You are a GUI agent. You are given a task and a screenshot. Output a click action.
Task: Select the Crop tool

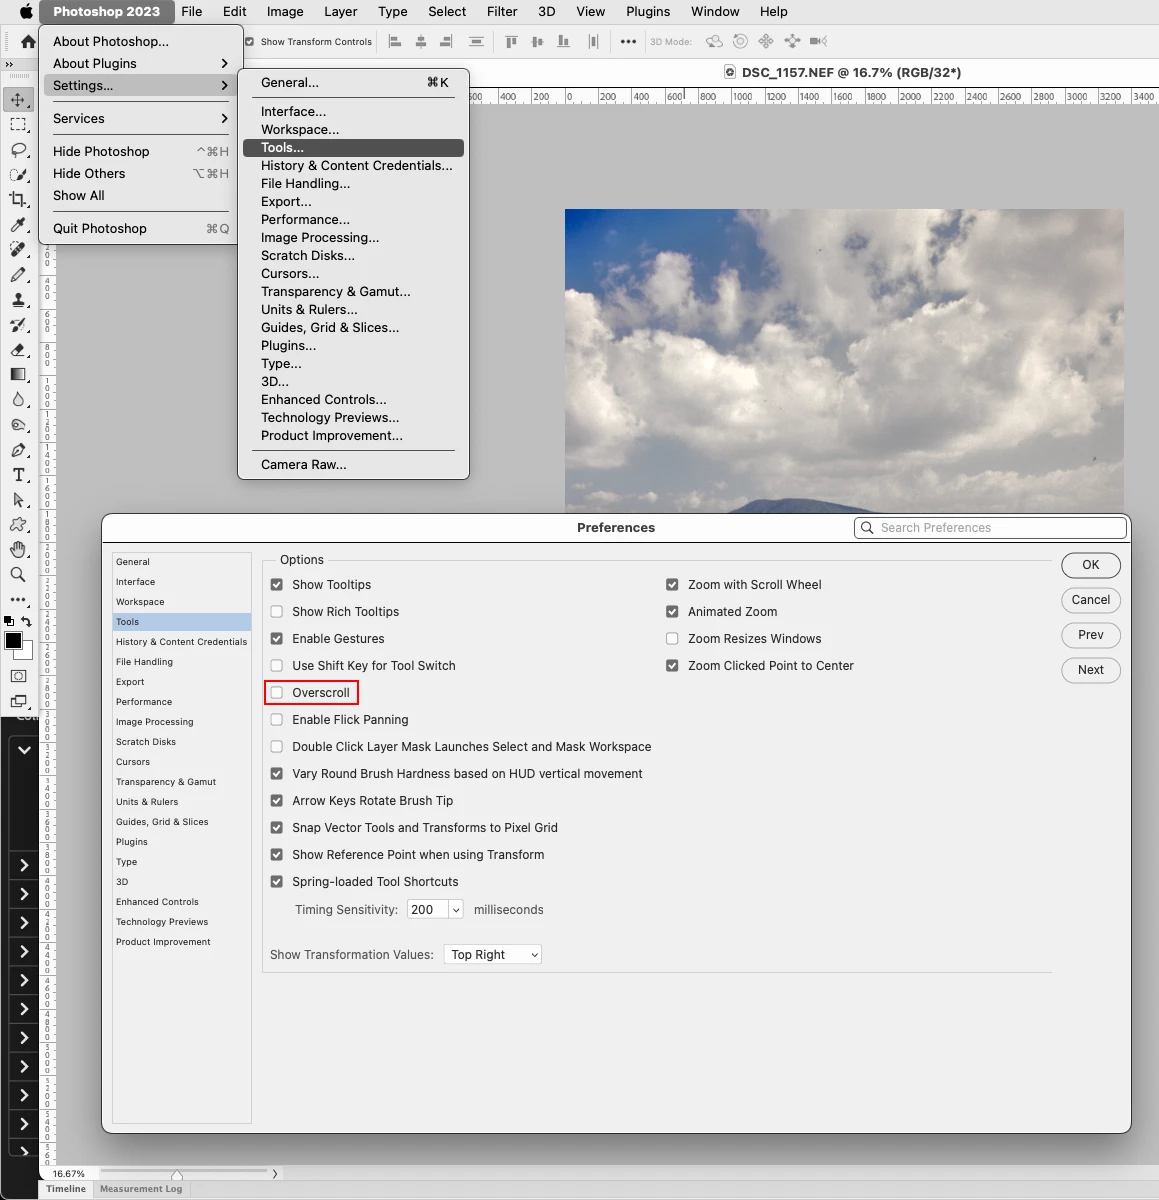(18, 199)
